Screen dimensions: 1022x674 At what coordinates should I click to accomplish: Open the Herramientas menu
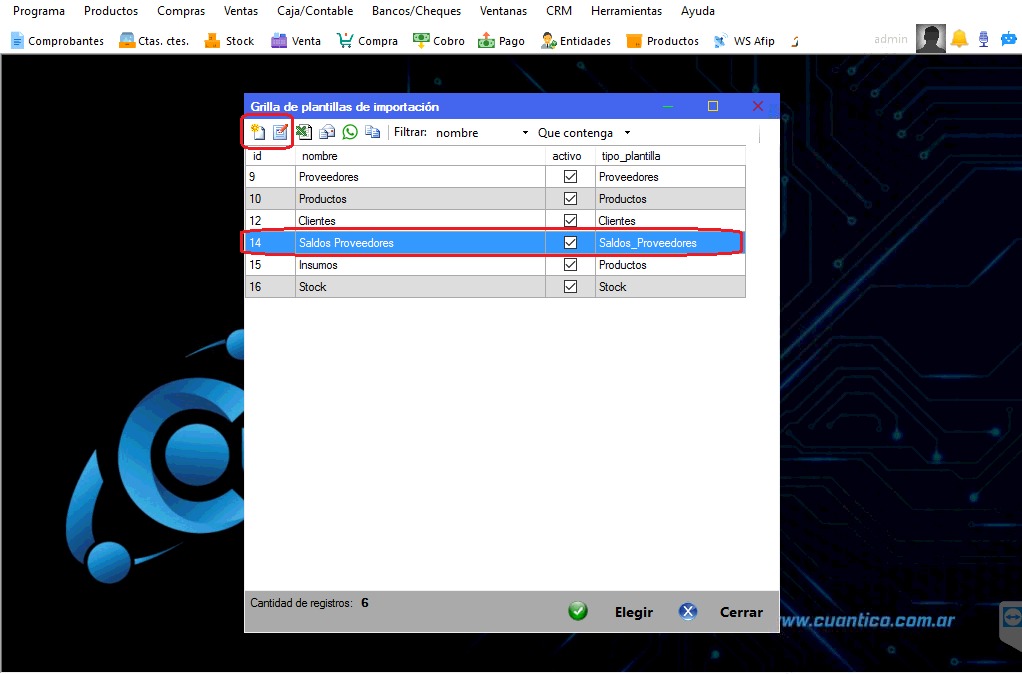(626, 11)
